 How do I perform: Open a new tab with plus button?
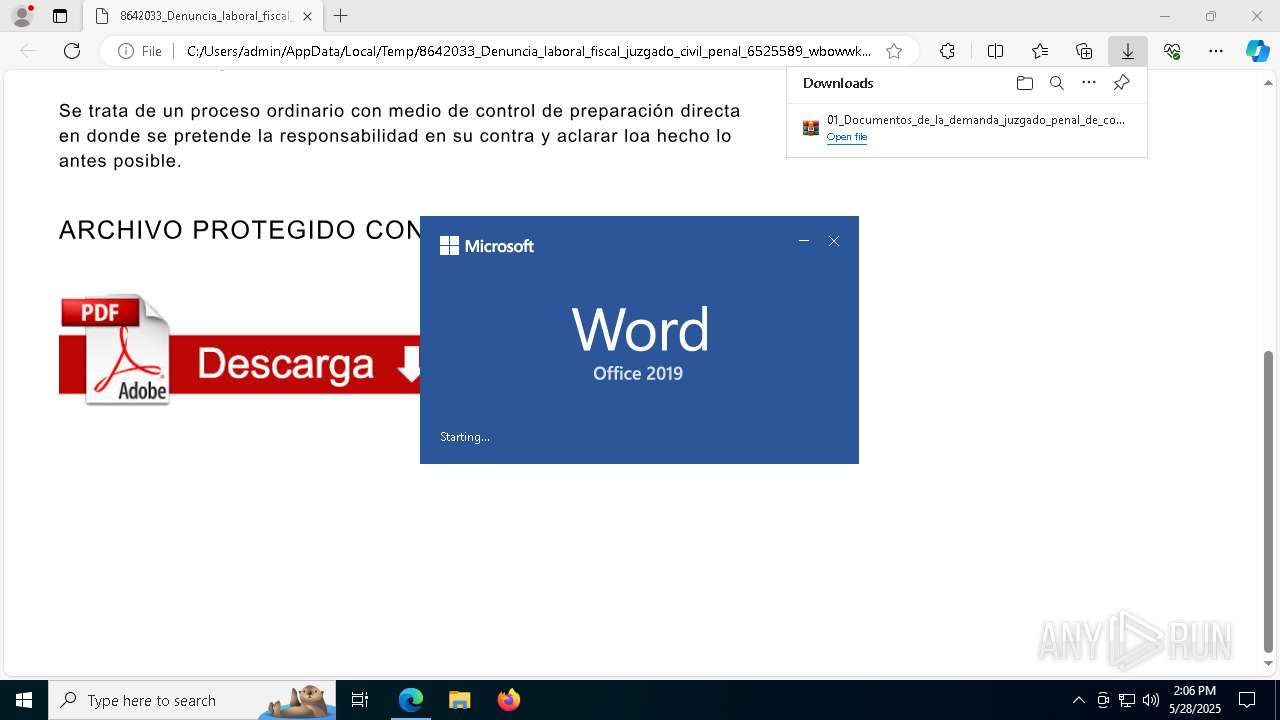click(341, 16)
